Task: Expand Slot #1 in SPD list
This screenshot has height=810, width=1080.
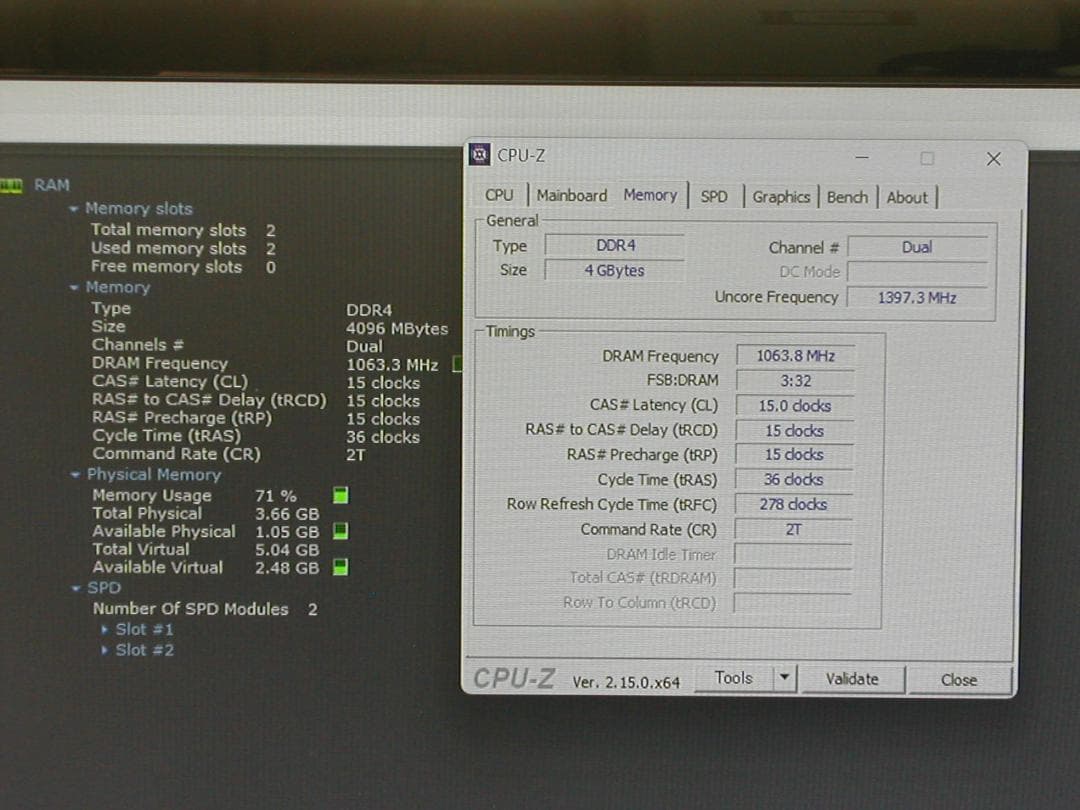Action: coord(105,630)
